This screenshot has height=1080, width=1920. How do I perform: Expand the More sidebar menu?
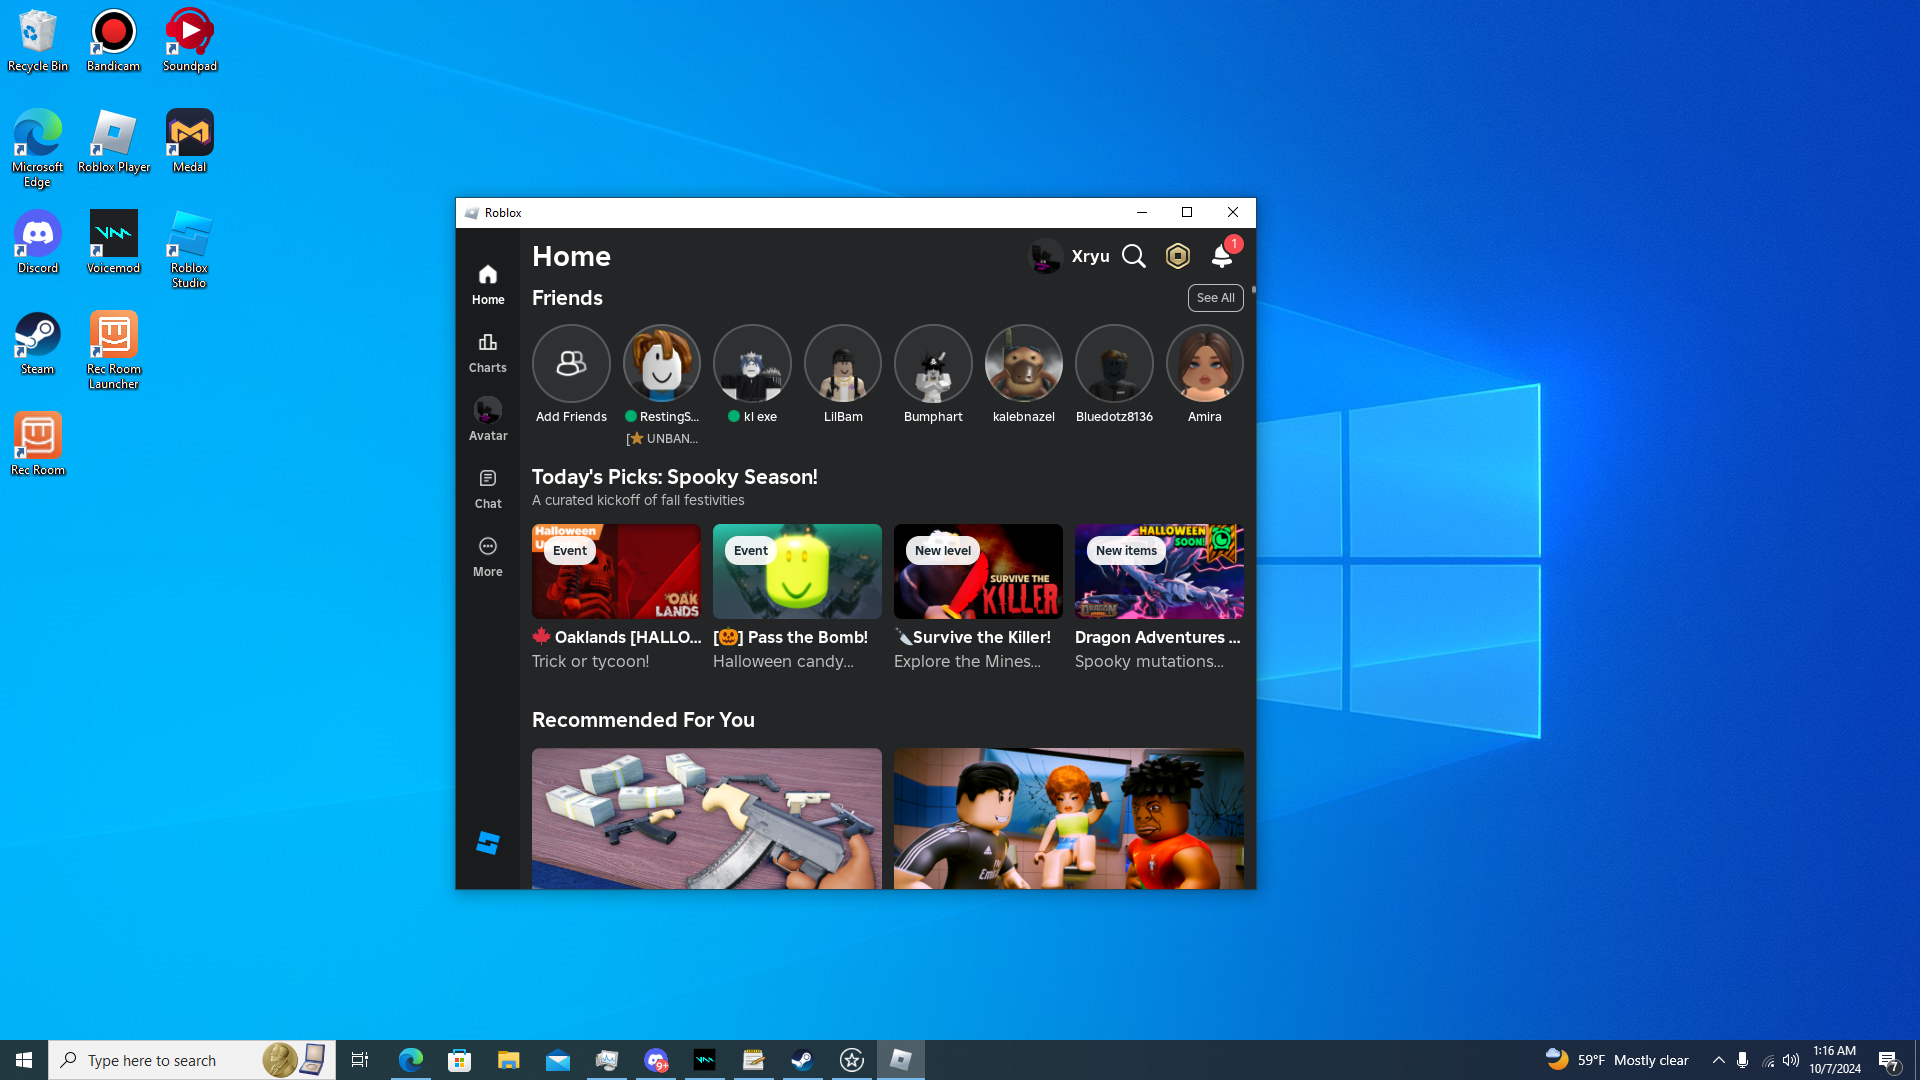pos(488,556)
